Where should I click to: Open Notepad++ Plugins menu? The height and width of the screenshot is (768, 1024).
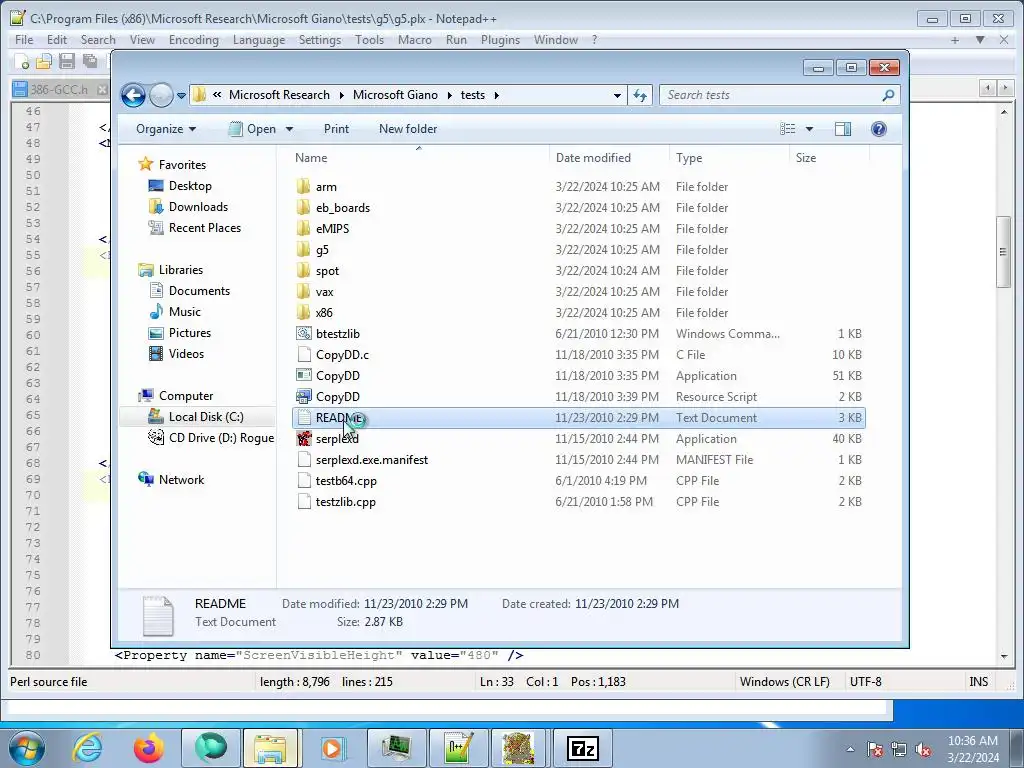[500, 40]
